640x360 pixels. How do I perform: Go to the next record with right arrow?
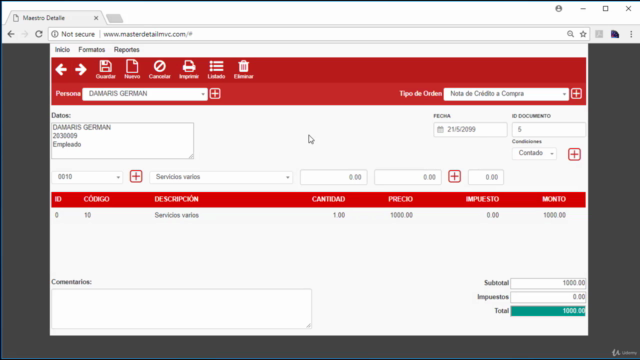point(81,69)
